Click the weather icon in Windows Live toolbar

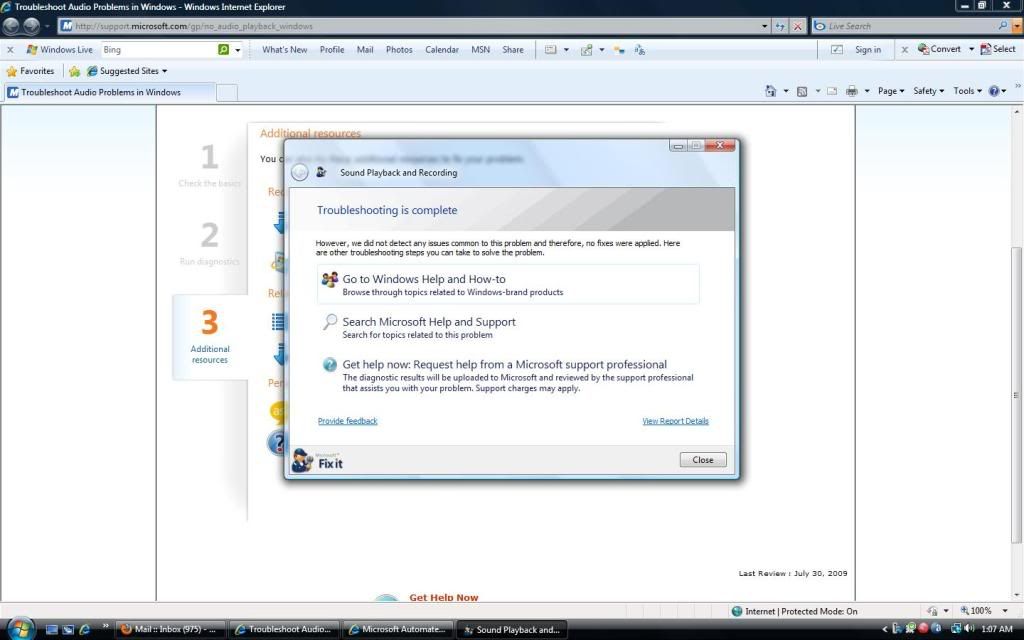pos(618,50)
